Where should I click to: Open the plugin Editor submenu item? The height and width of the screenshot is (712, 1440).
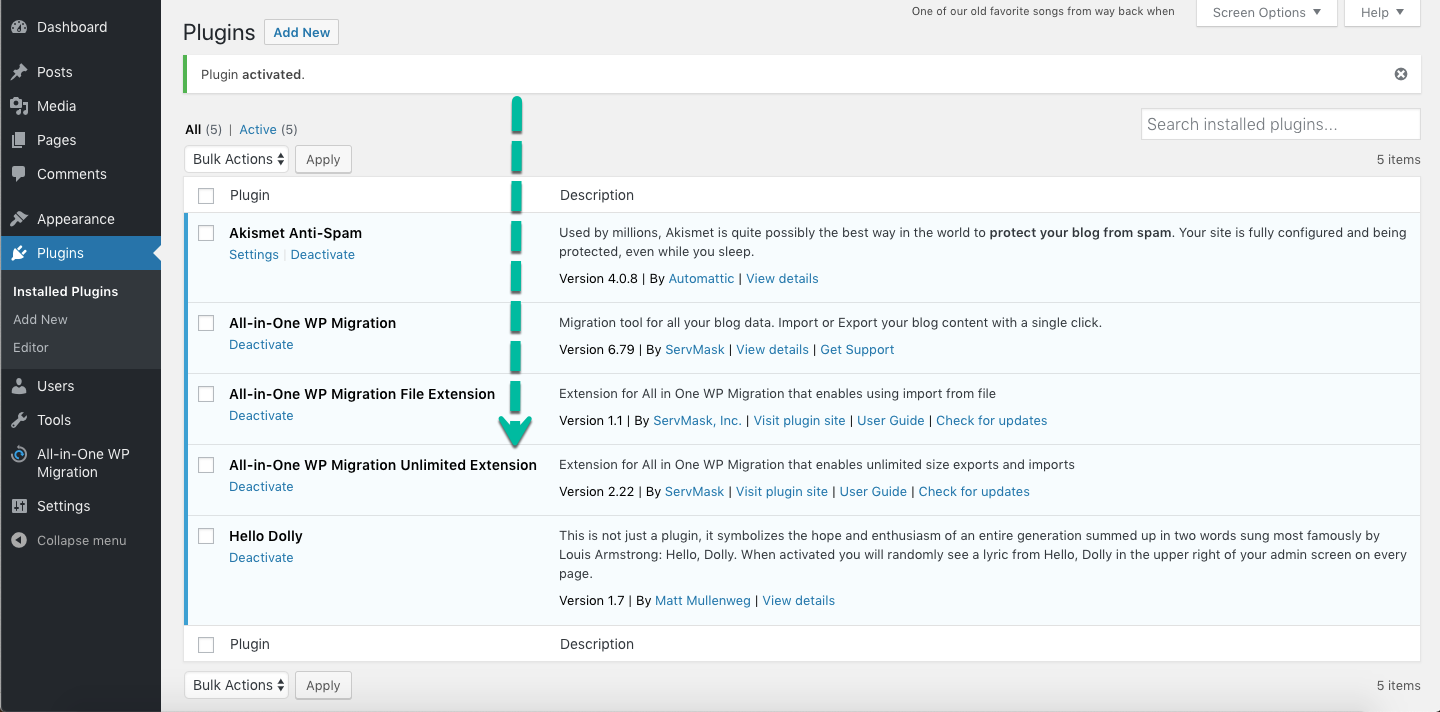pos(31,347)
